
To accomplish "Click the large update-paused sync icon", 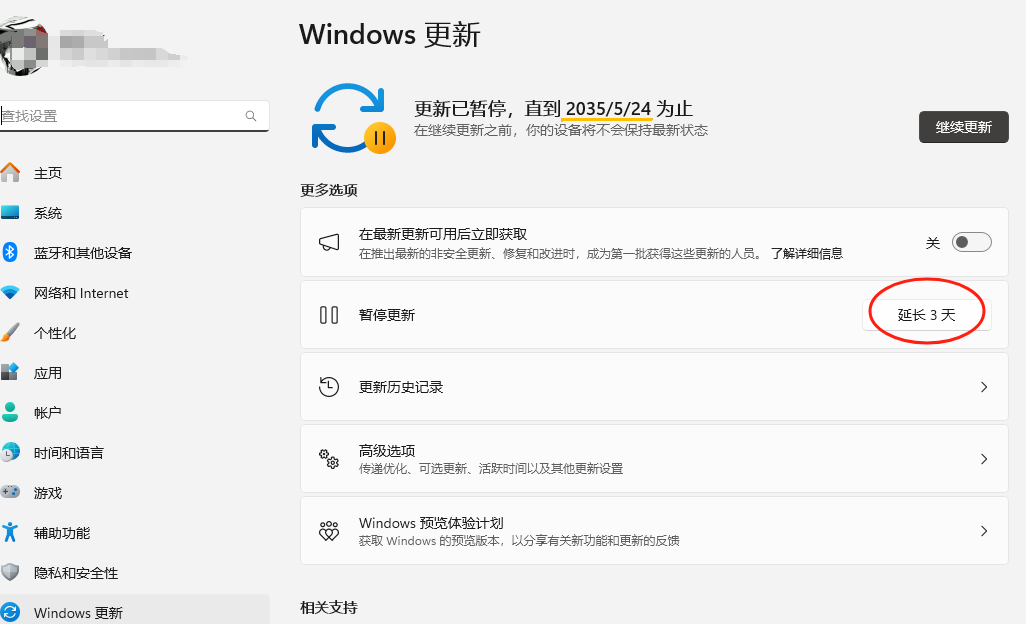I will click(x=353, y=118).
